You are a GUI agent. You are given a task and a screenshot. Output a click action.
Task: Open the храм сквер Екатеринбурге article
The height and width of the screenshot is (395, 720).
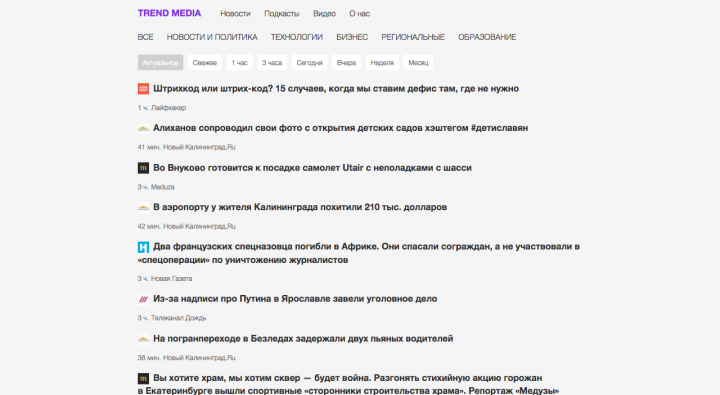click(348, 384)
